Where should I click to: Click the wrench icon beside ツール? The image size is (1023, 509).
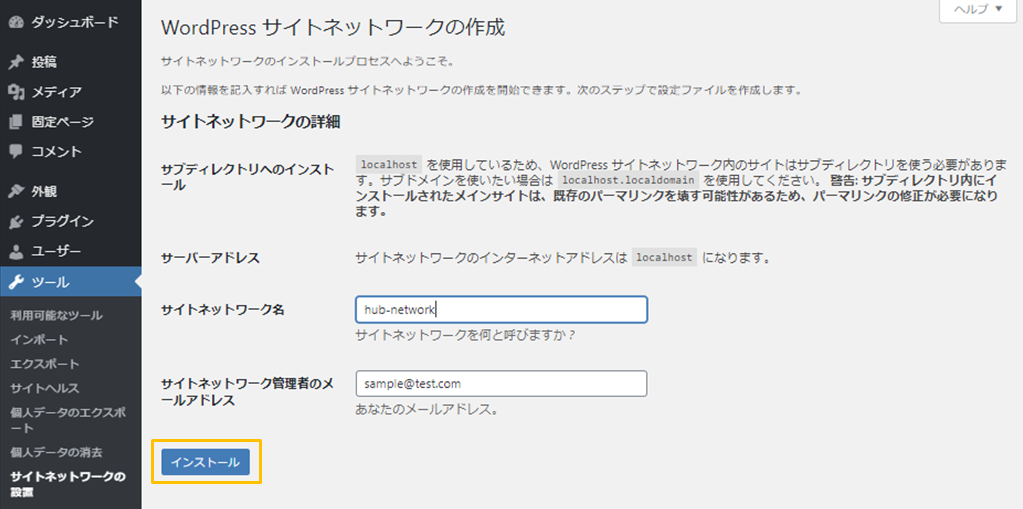click(16, 283)
